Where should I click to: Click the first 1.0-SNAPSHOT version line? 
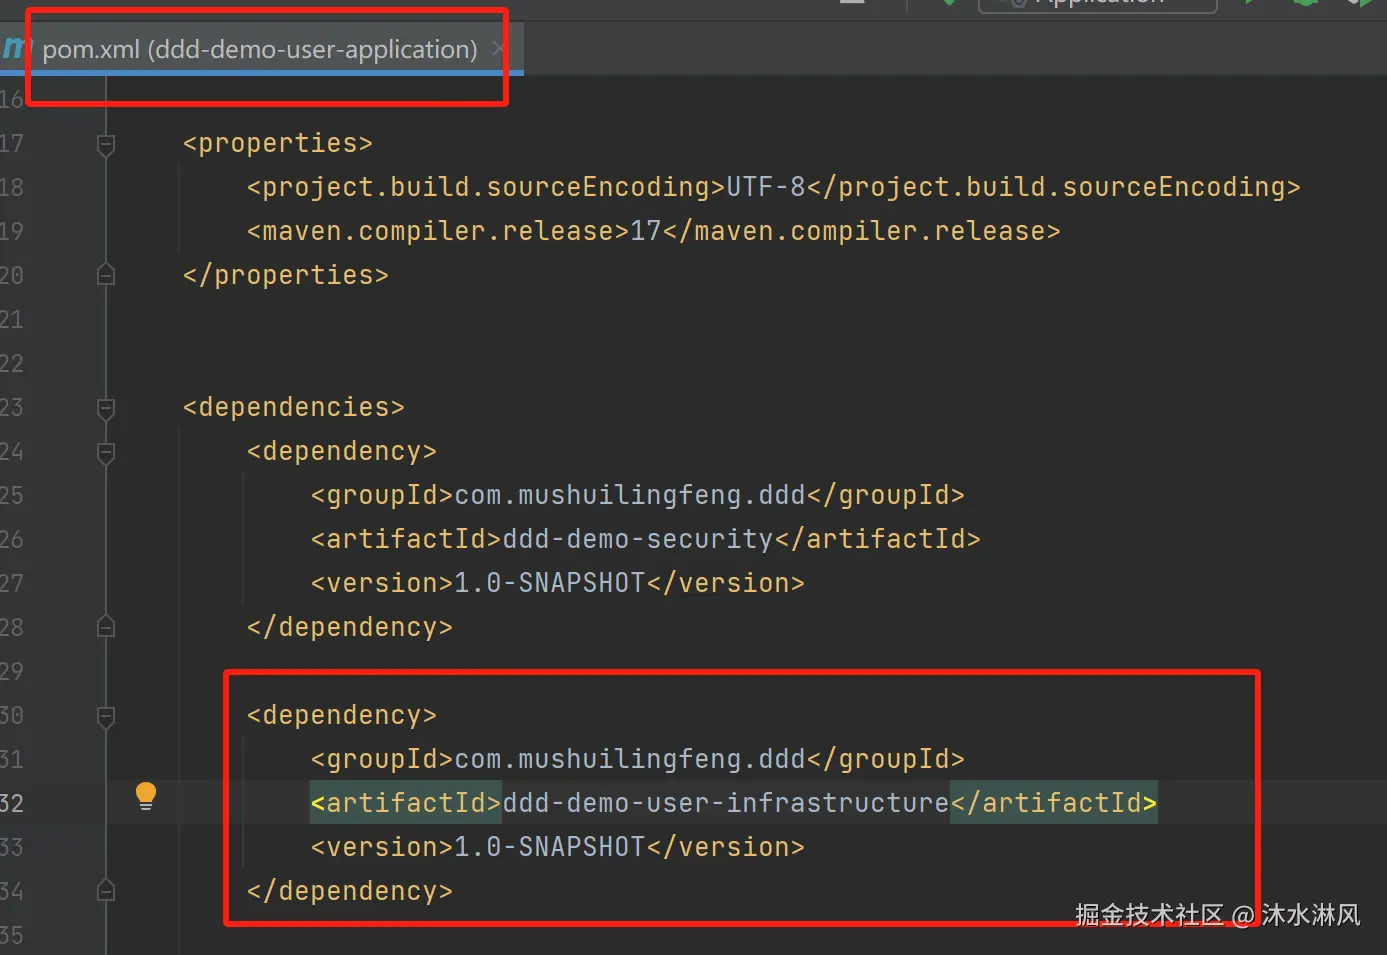[x=558, y=583]
